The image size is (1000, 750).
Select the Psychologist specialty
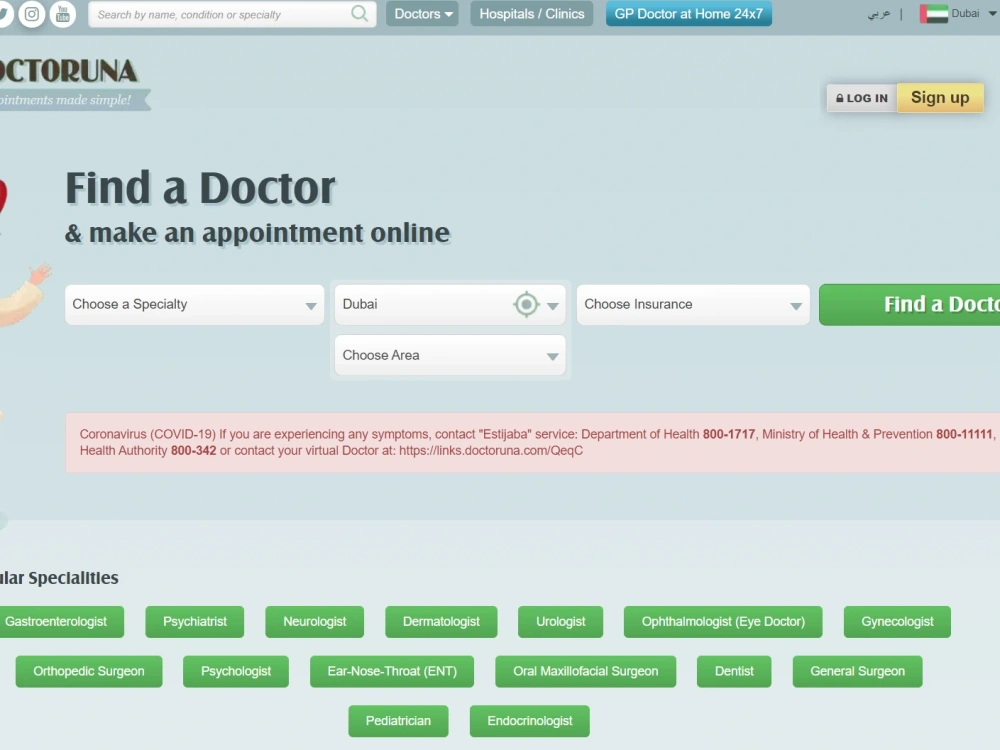point(236,672)
